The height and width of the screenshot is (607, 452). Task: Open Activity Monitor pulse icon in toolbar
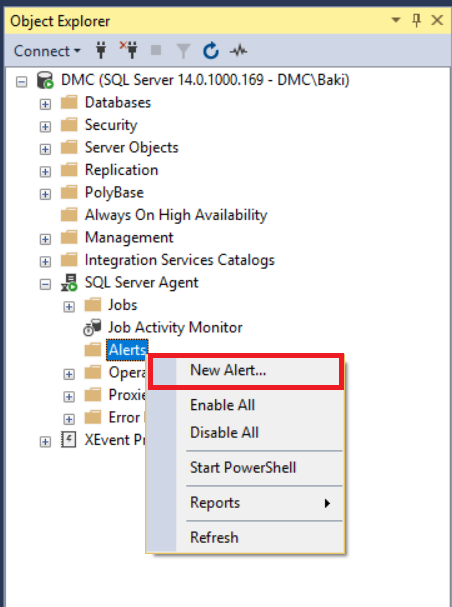click(238, 51)
